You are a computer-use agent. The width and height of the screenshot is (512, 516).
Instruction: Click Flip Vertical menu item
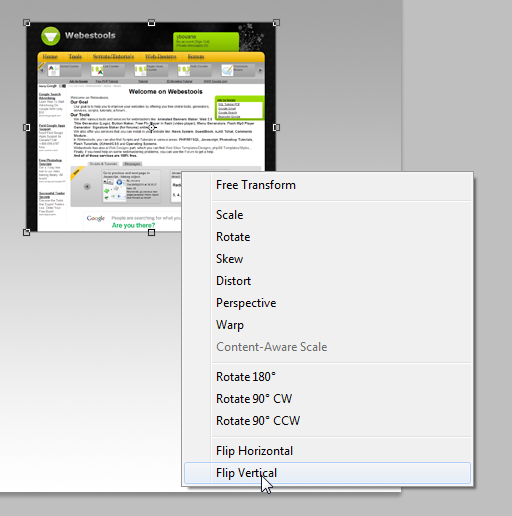(327, 473)
